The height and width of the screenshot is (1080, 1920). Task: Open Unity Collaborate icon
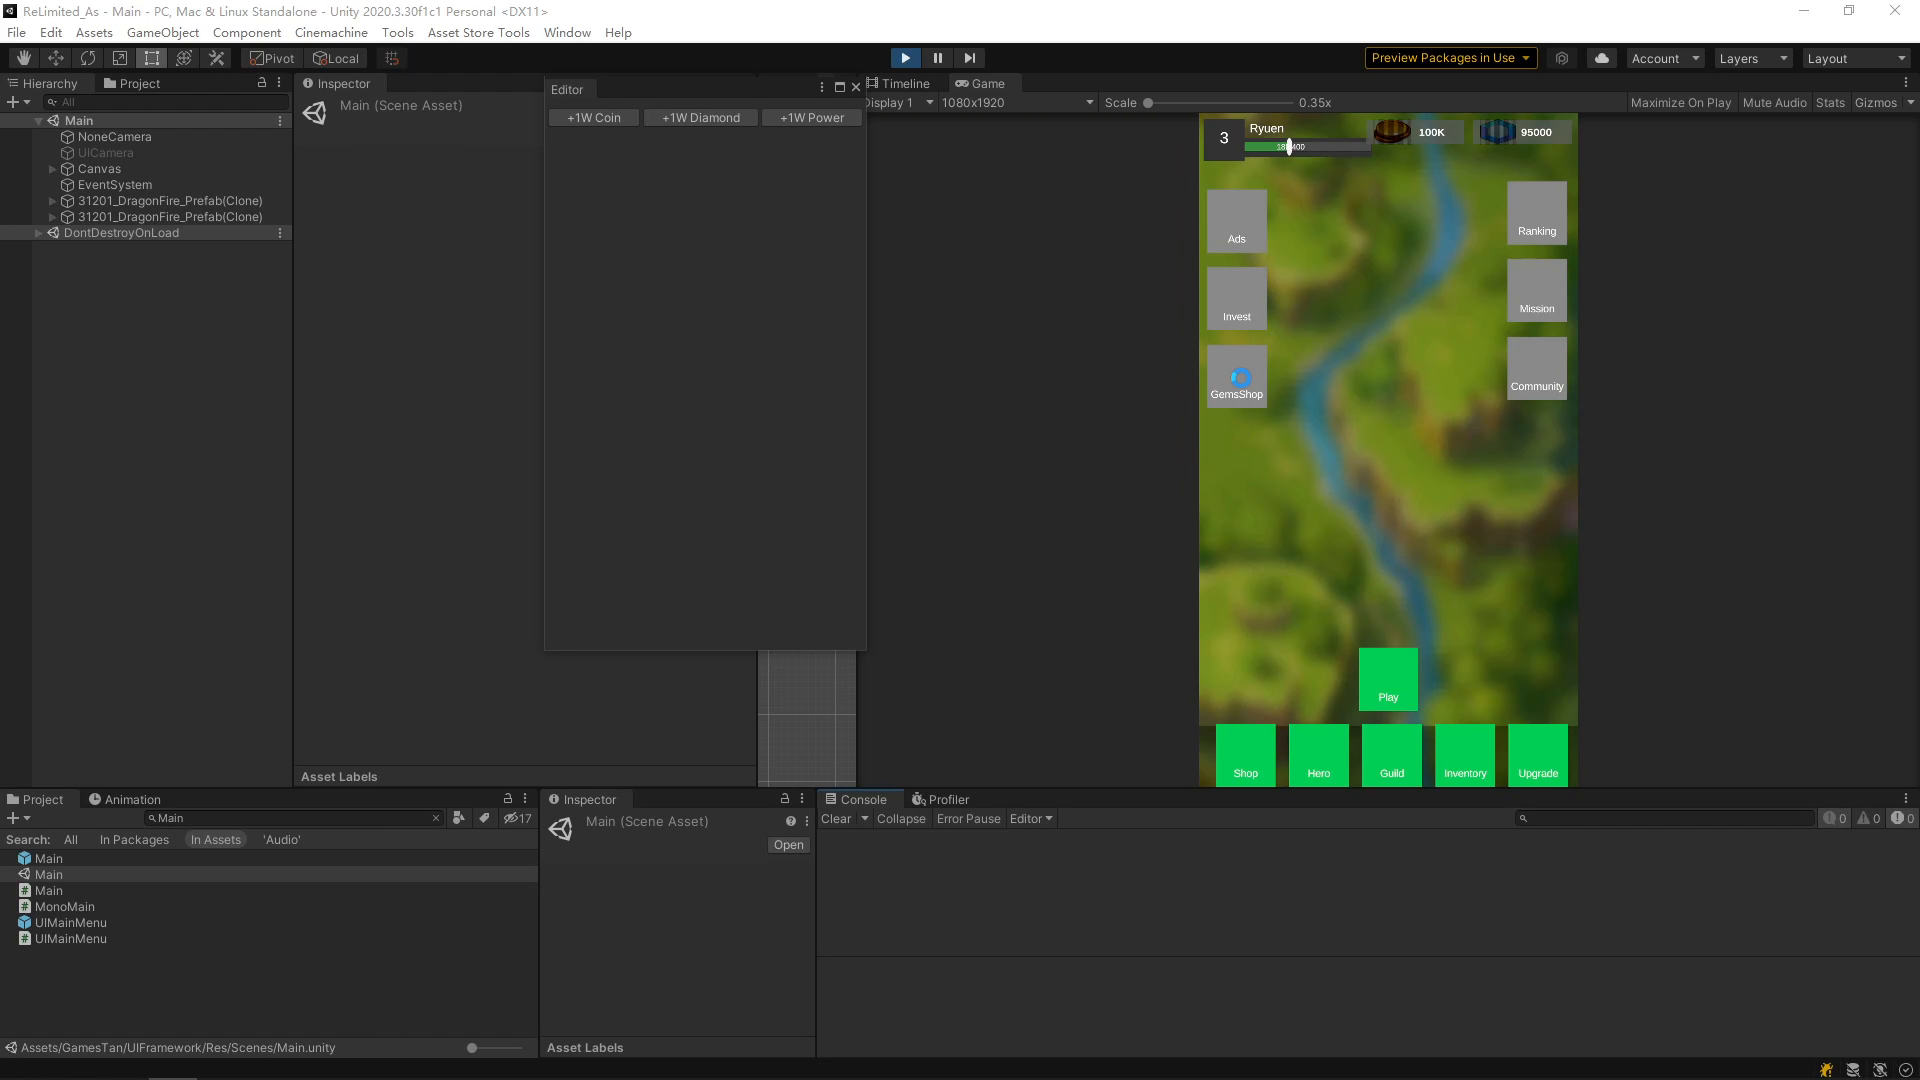[1562, 58]
